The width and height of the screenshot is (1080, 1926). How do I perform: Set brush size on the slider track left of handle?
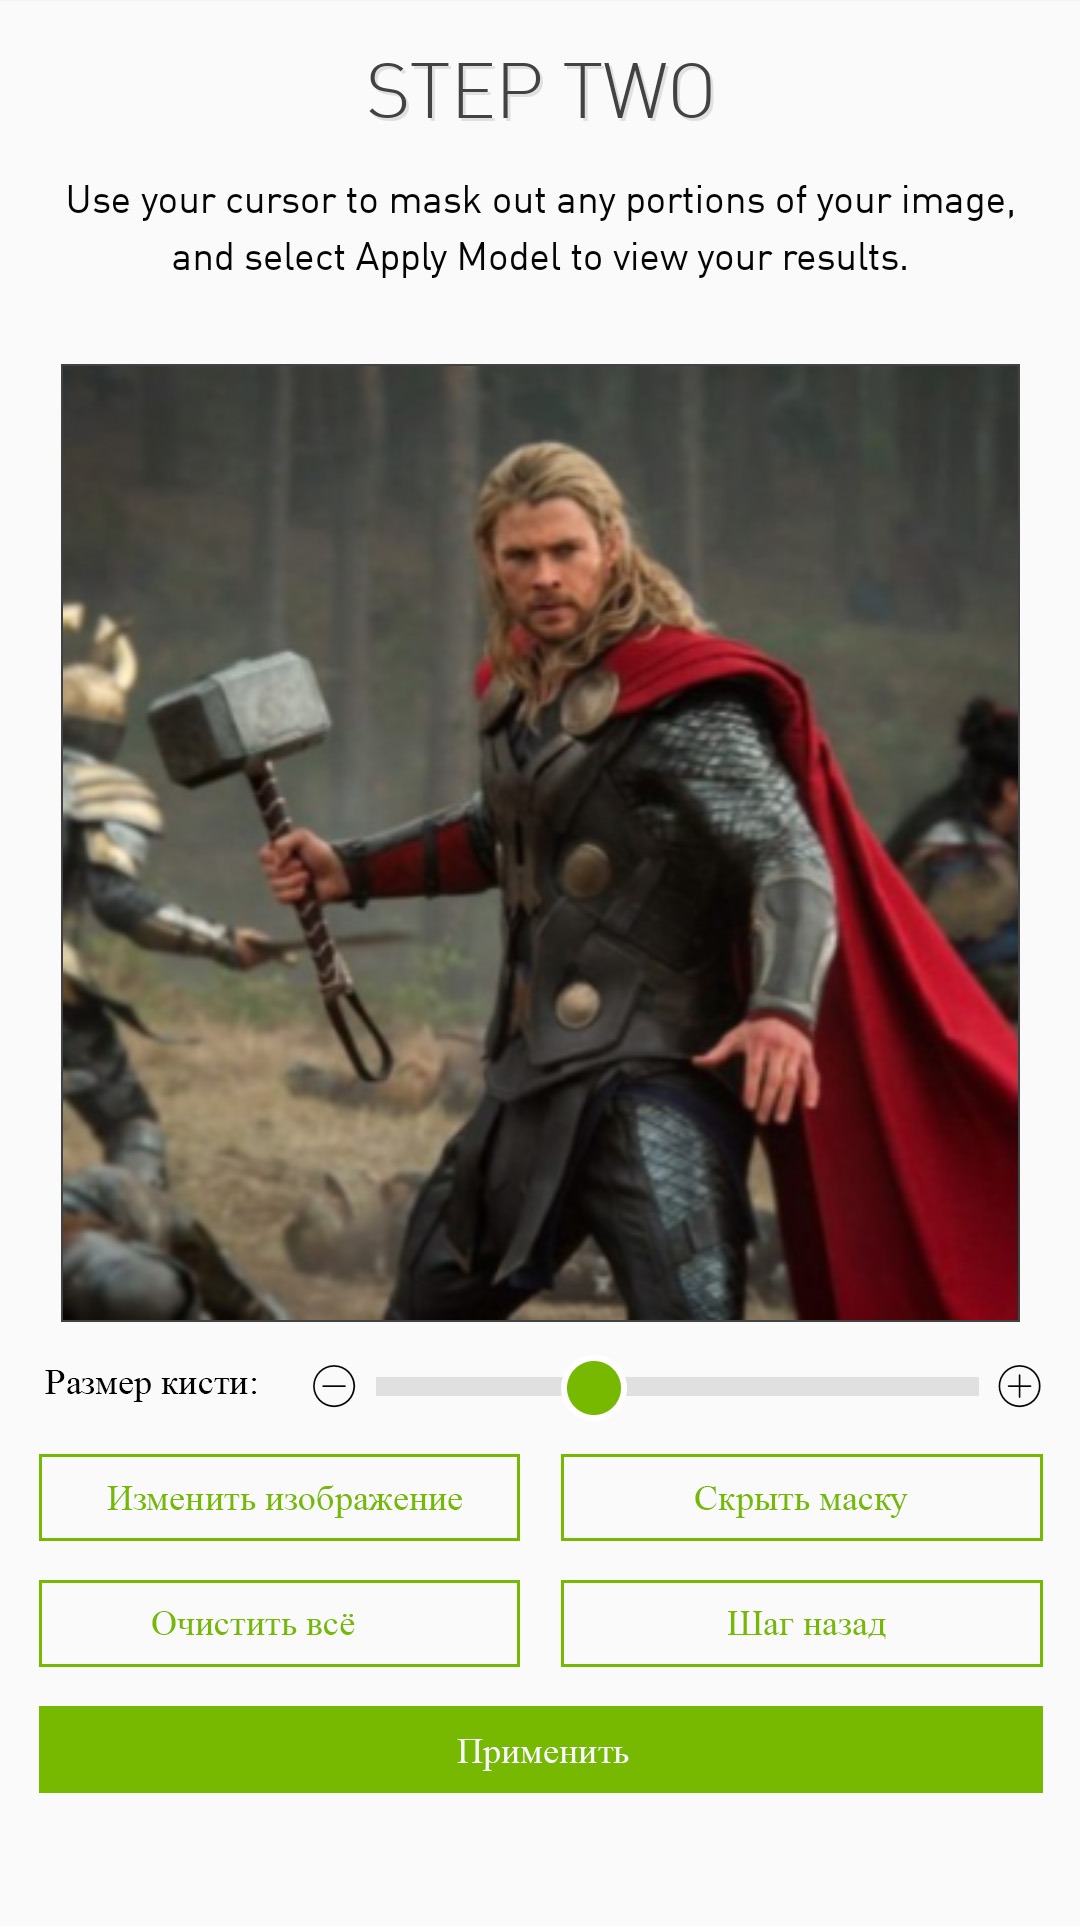click(x=468, y=1386)
